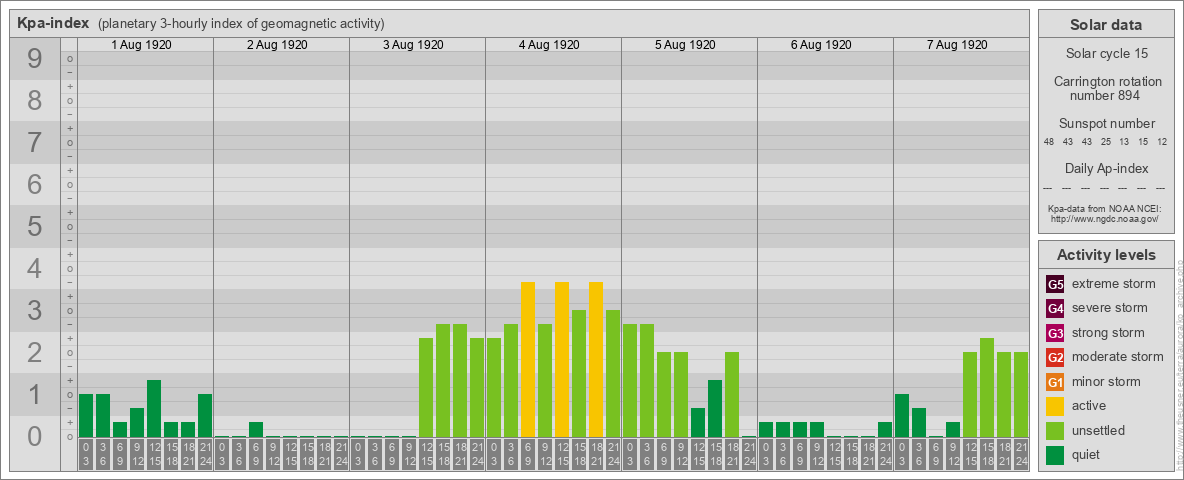
Task: Click sunspot value 13
Action: click(x=1124, y=142)
